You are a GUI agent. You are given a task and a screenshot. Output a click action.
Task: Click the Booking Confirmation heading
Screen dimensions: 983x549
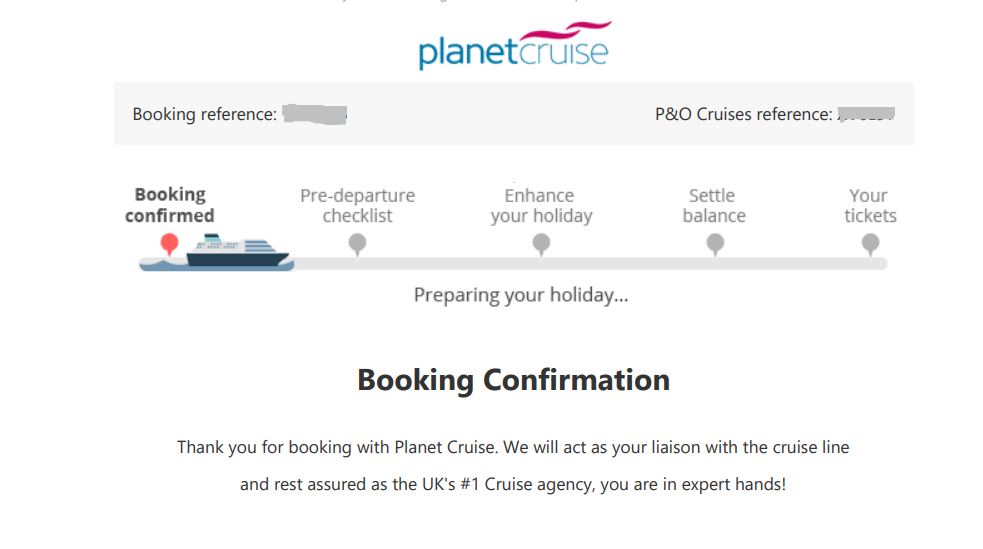513,380
